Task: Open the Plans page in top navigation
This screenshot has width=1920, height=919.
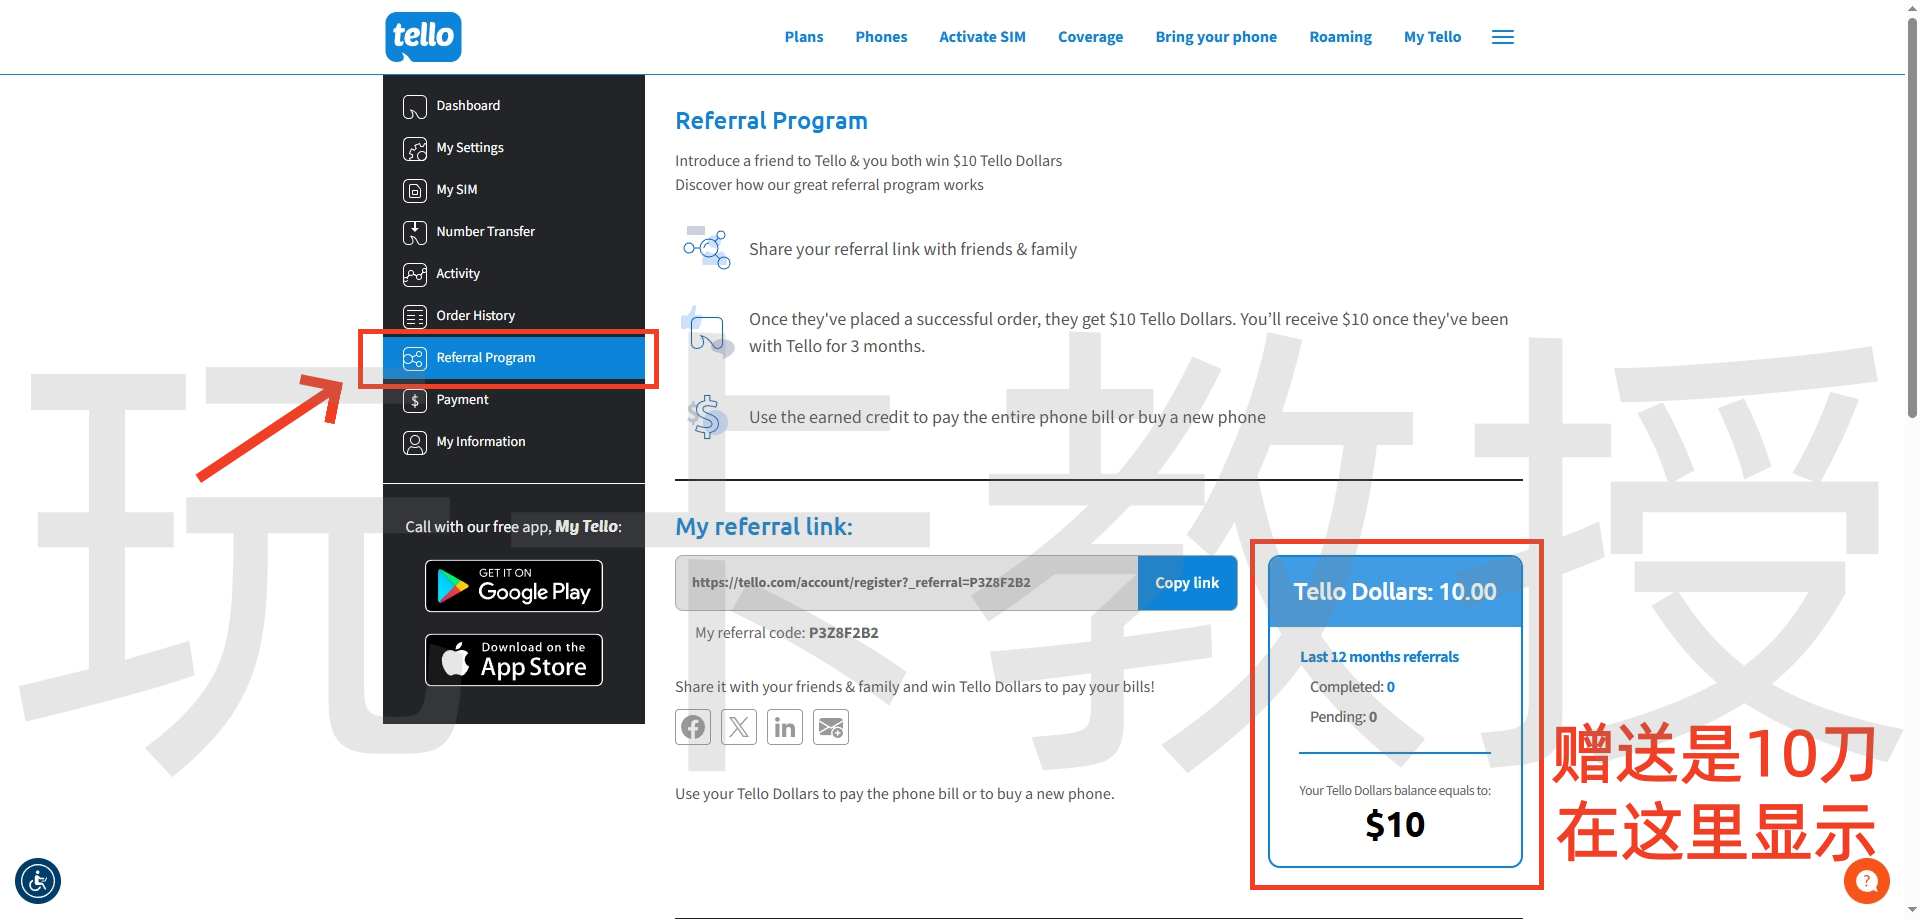Action: (x=803, y=37)
